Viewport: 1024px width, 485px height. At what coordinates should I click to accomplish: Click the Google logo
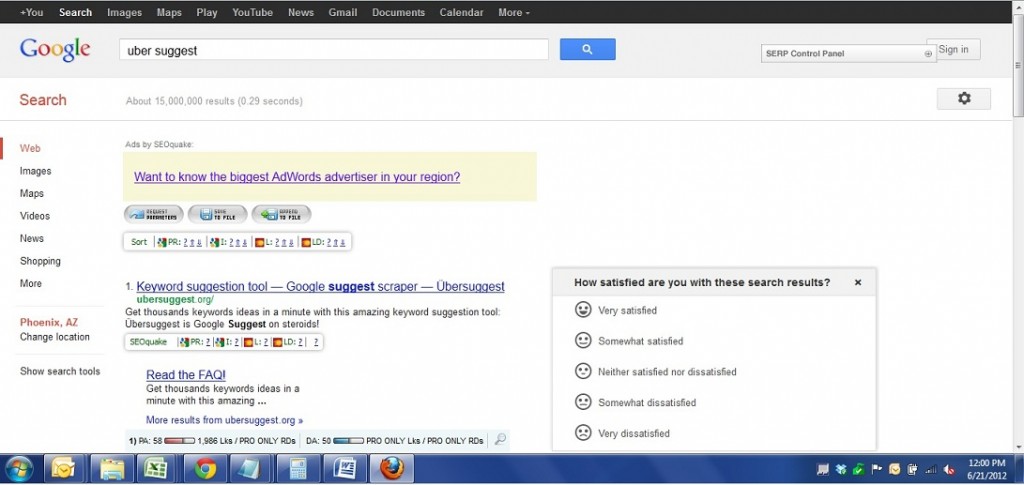[55, 49]
